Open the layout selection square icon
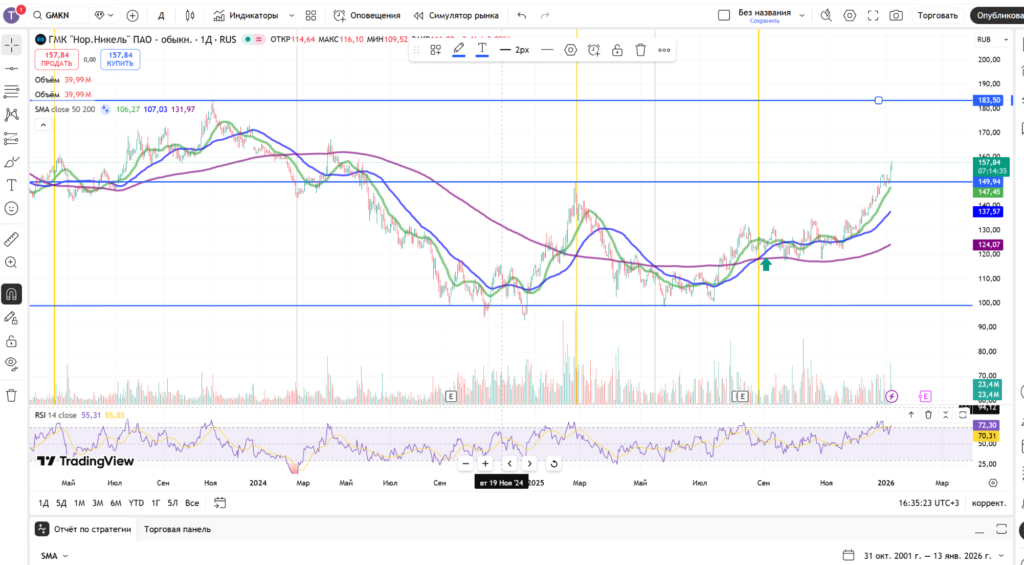 tap(724, 15)
